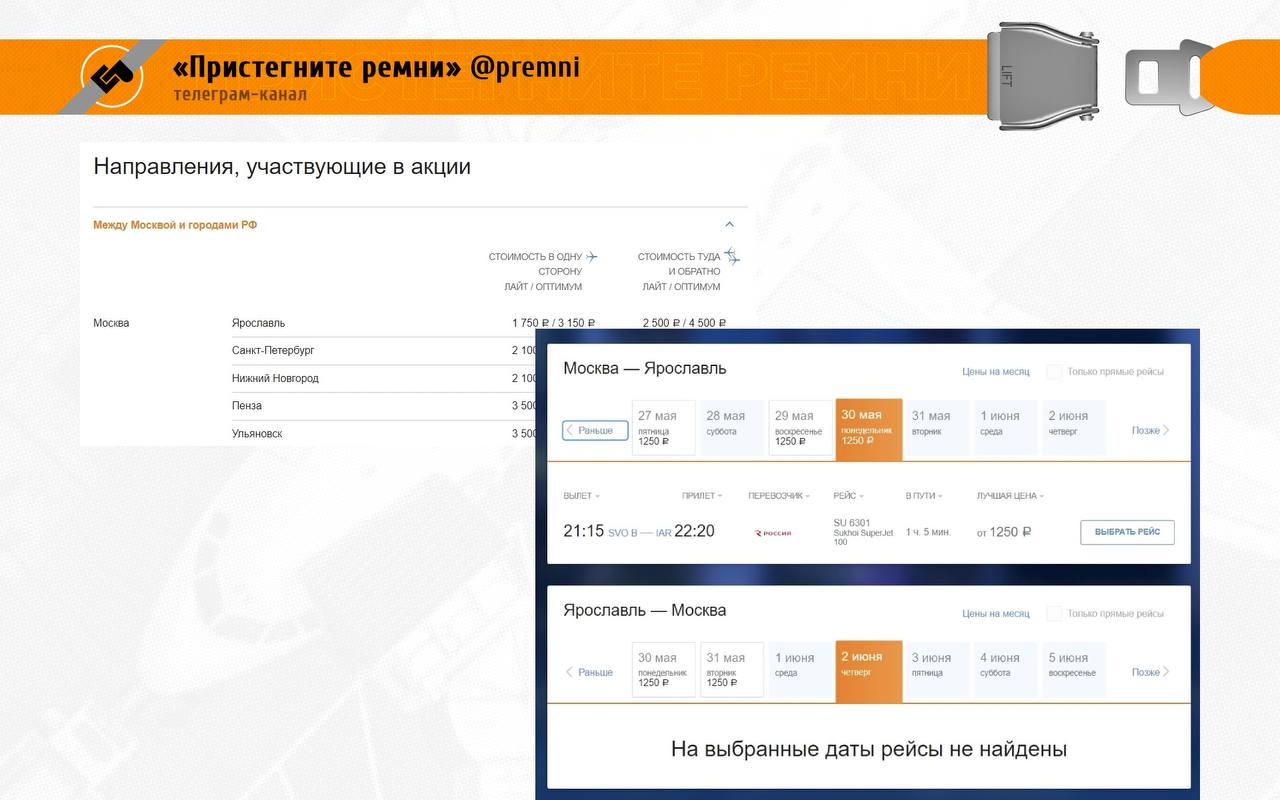Click the Выбрать рейс button

pyautogui.click(x=1127, y=532)
